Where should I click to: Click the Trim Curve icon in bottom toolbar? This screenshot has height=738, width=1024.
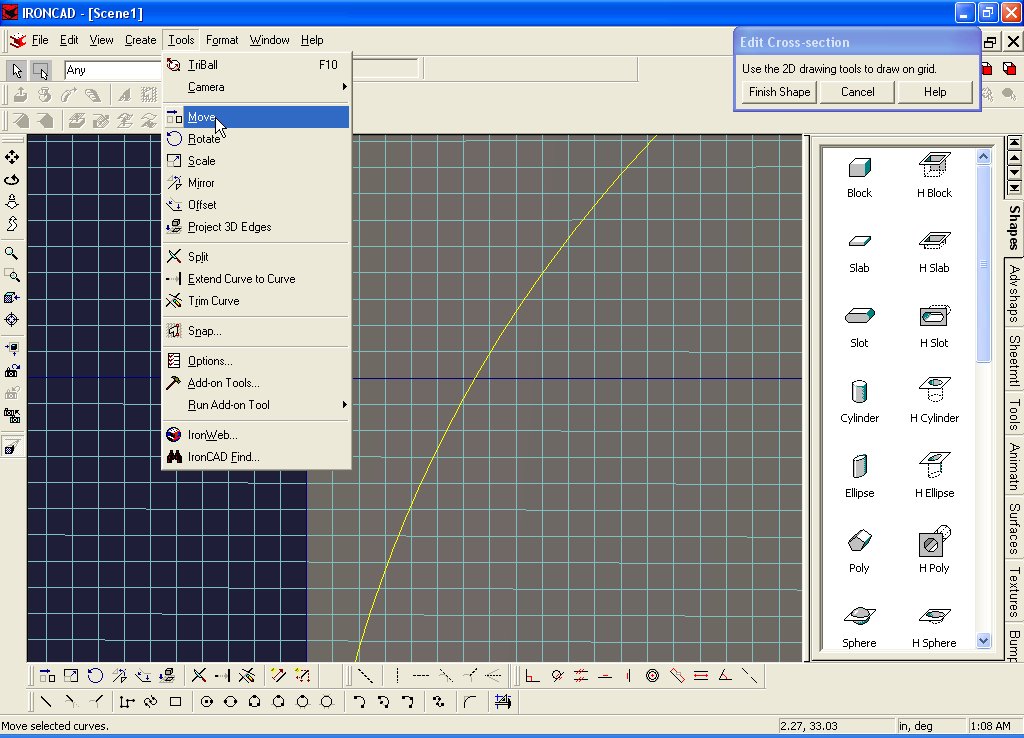[247, 676]
